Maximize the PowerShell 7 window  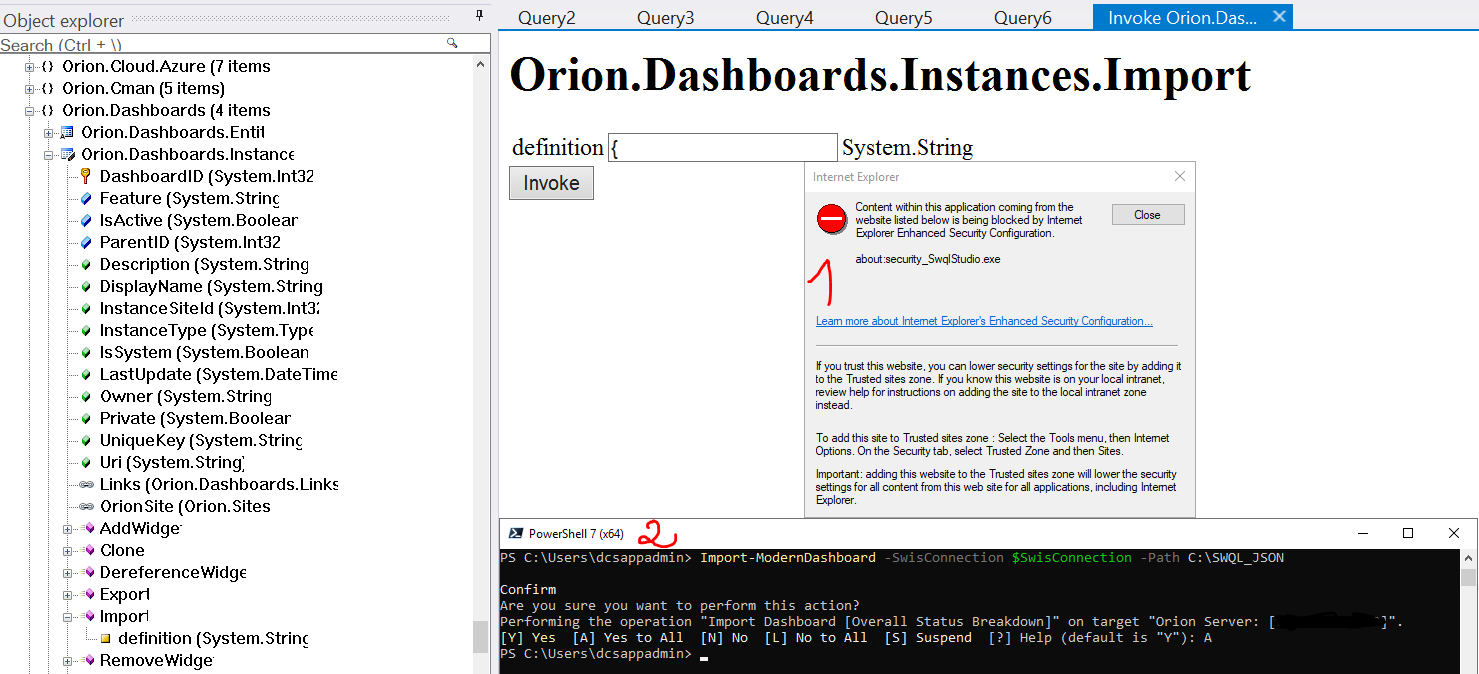tap(1408, 533)
